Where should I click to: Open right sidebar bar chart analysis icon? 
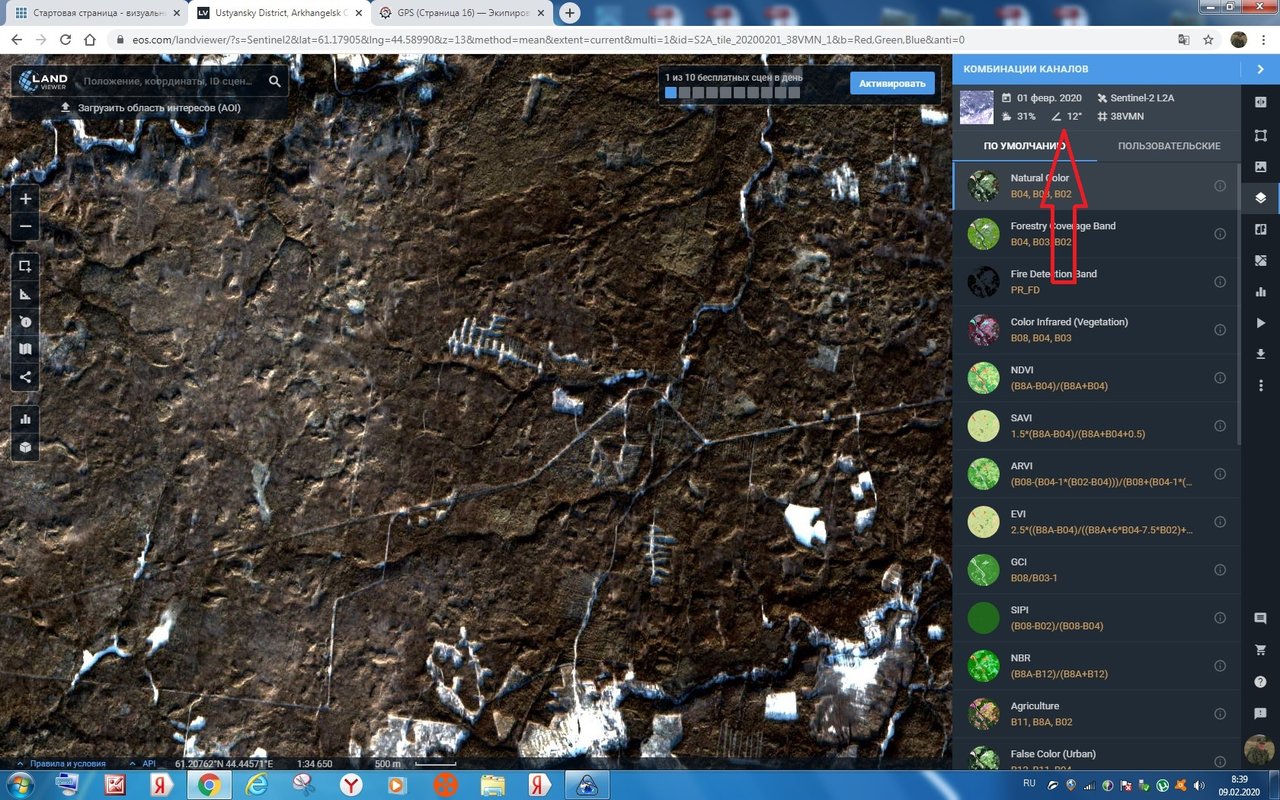1260,292
